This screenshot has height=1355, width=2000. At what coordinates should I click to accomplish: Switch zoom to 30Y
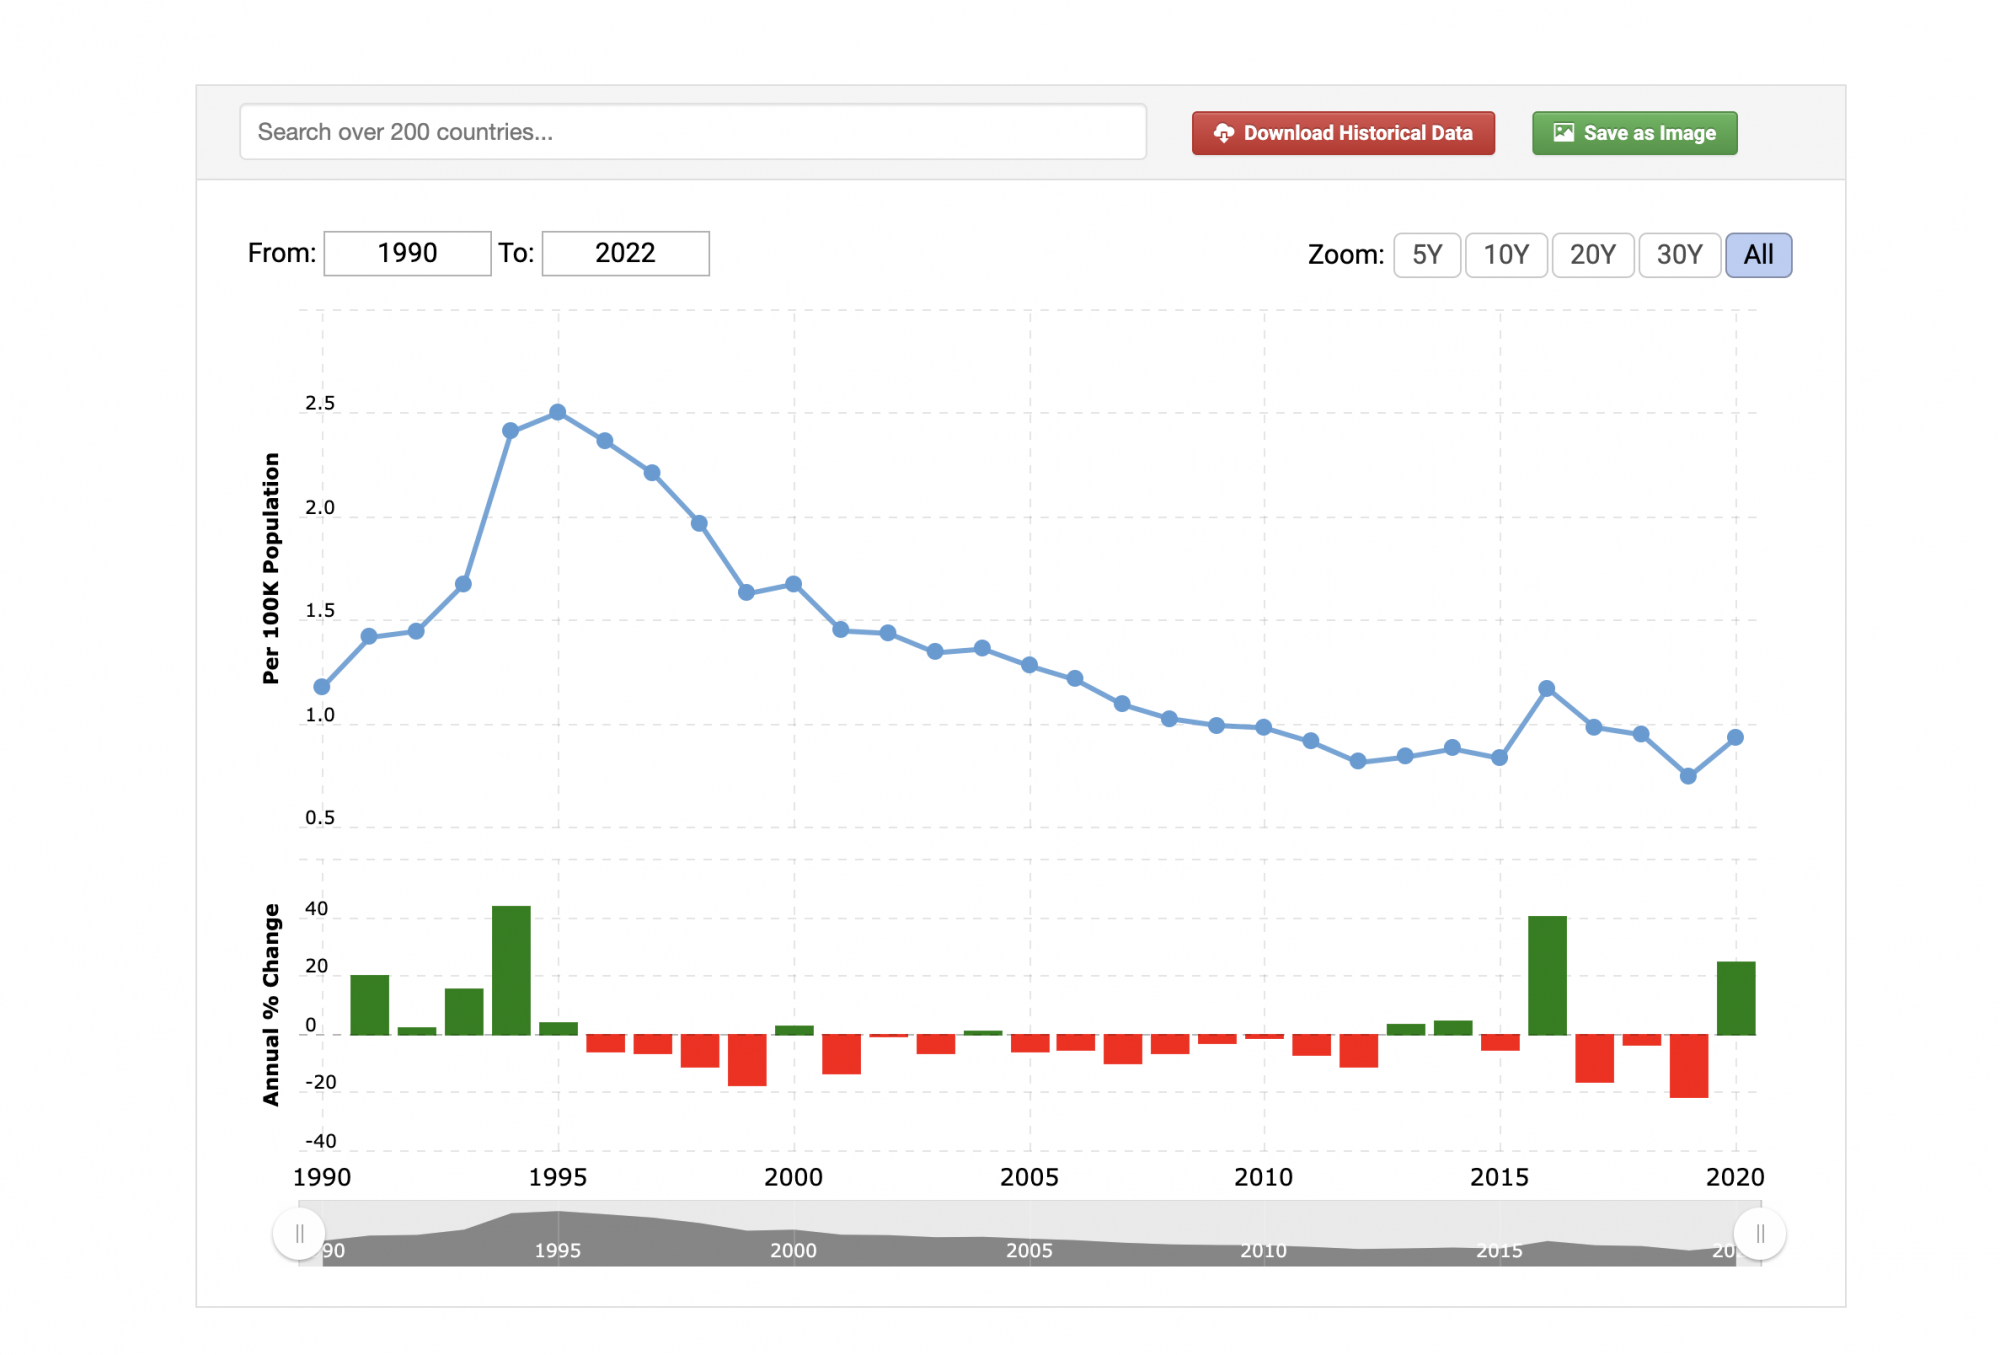click(x=1678, y=255)
